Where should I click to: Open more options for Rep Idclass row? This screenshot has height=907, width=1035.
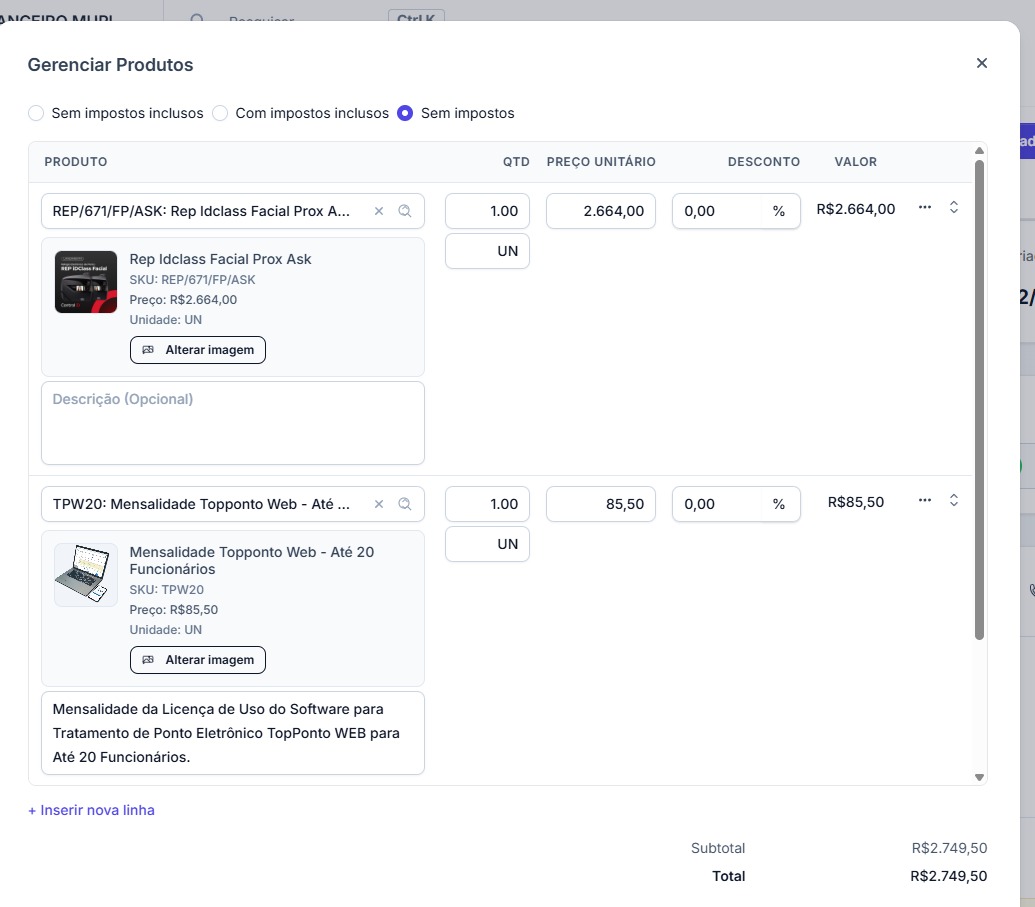tap(925, 207)
